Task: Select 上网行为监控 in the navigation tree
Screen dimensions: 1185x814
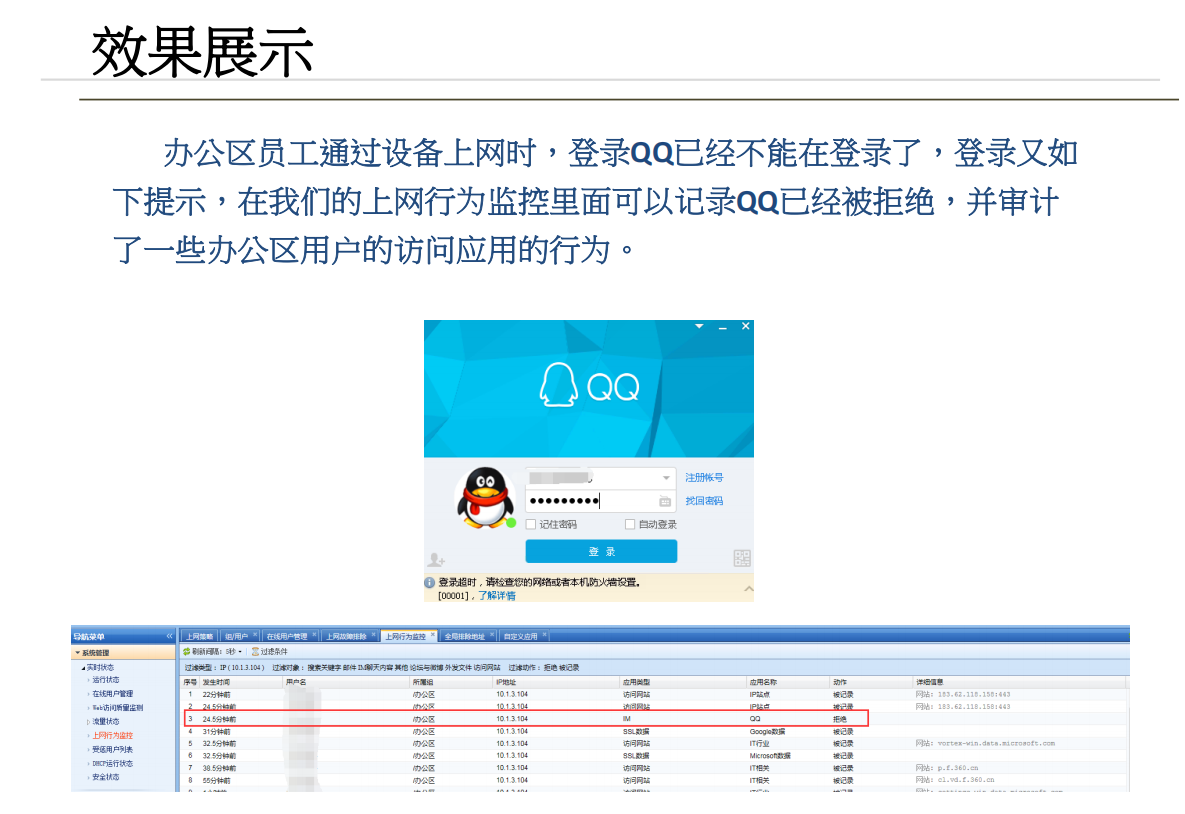Action: click(113, 735)
